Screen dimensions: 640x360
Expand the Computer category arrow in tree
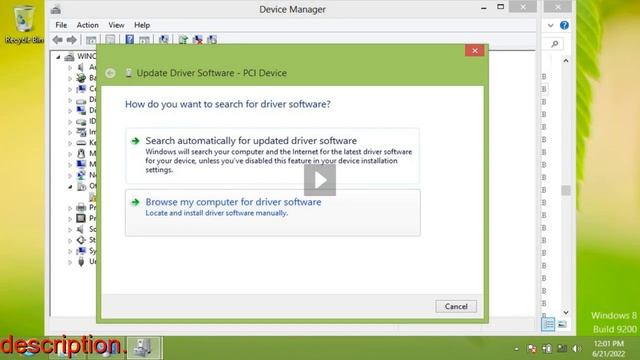point(70,89)
